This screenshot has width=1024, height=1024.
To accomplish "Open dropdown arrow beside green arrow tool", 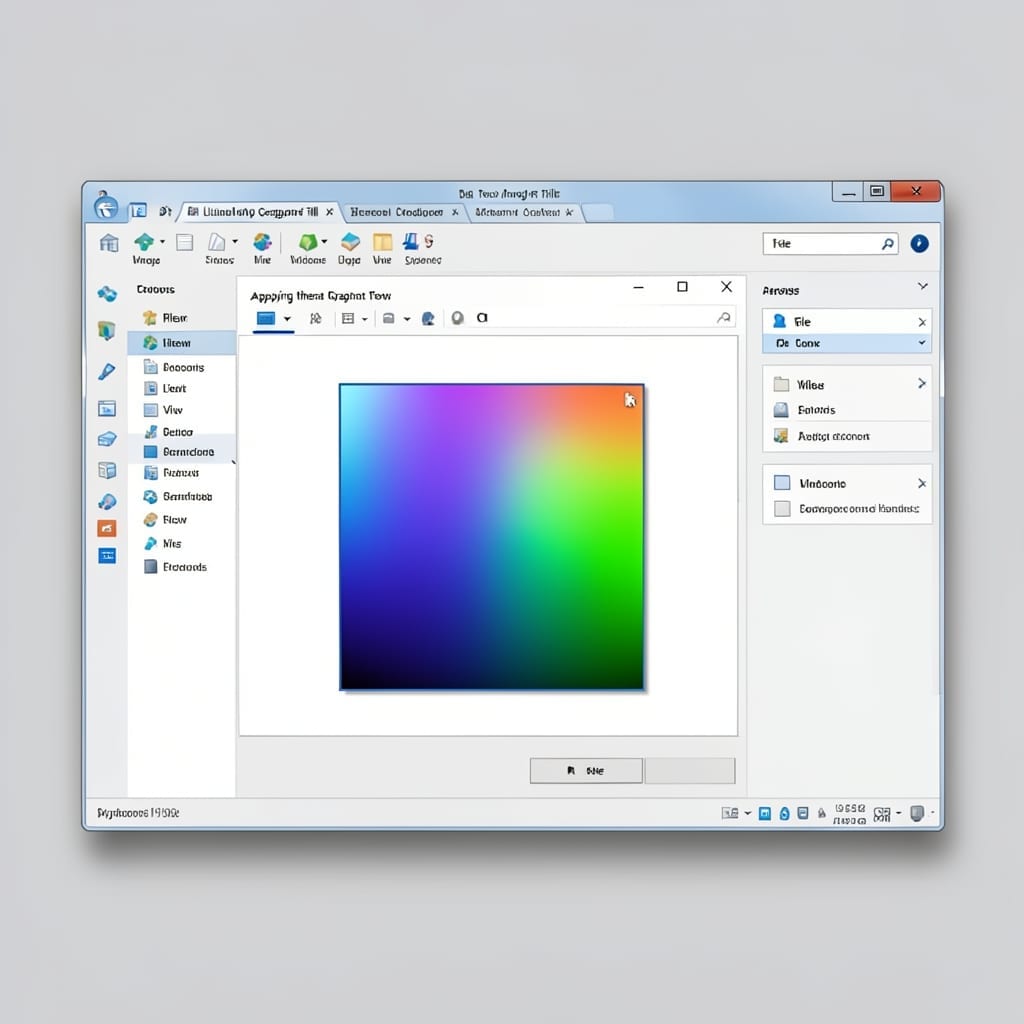I will click(x=162, y=242).
